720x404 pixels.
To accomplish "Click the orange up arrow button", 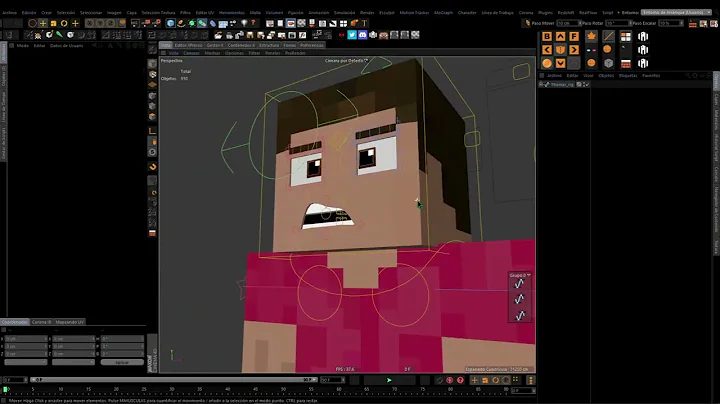I will tap(561, 36).
